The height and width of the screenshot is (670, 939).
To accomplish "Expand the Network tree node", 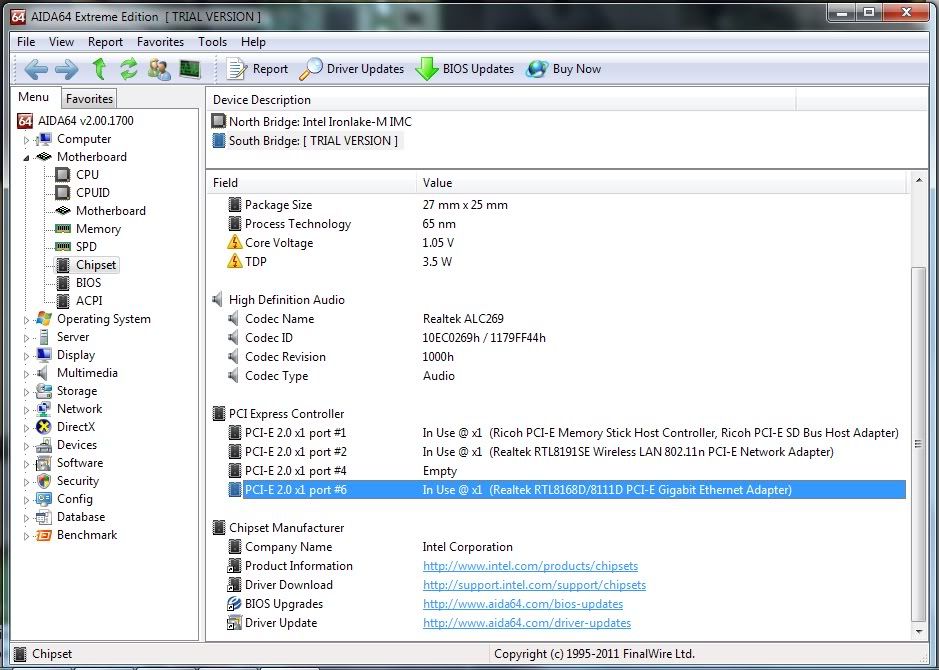I will pyautogui.click(x=26, y=410).
